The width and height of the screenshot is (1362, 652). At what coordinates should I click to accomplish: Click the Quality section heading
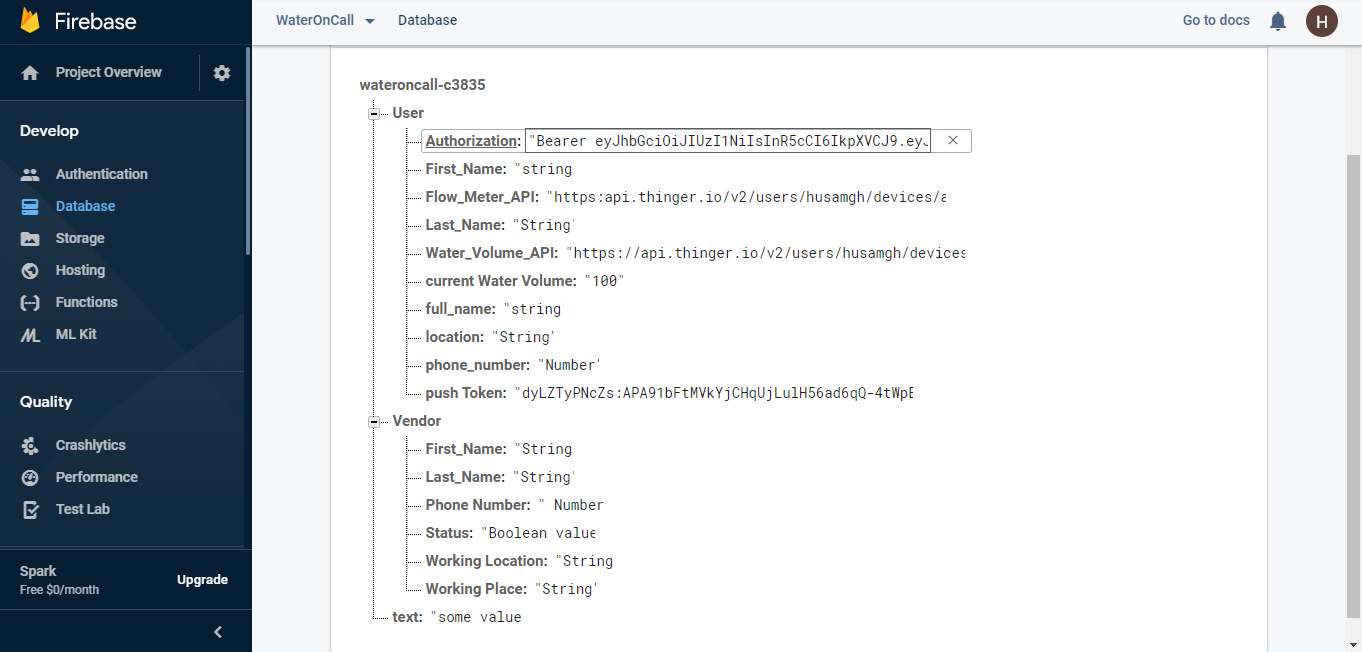click(x=46, y=402)
